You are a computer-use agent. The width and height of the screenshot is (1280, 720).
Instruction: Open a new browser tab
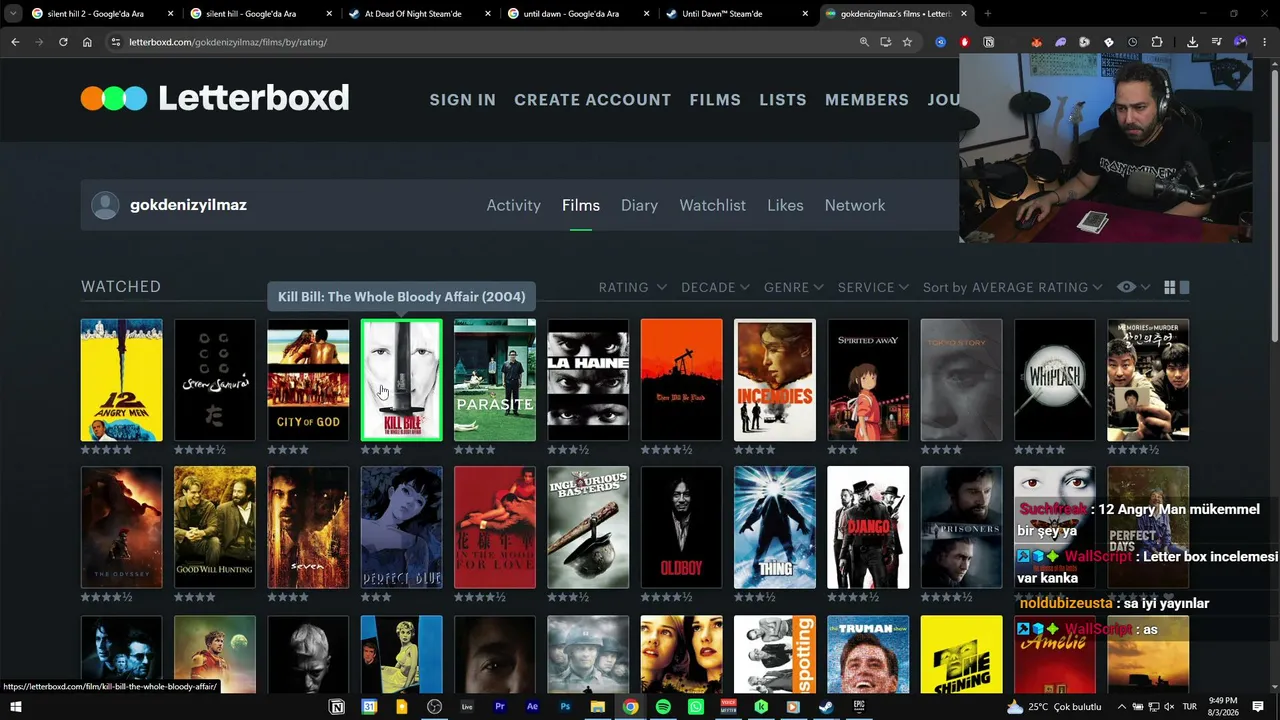987,14
